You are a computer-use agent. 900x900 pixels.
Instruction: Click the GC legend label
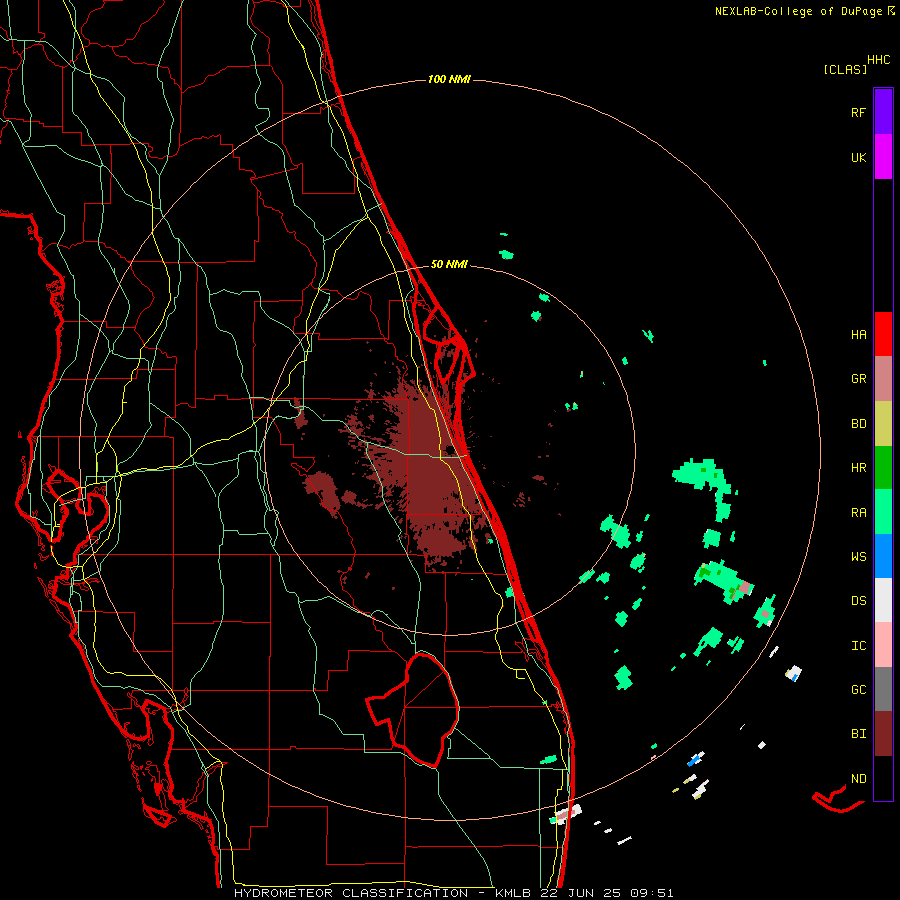[x=858, y=689]
